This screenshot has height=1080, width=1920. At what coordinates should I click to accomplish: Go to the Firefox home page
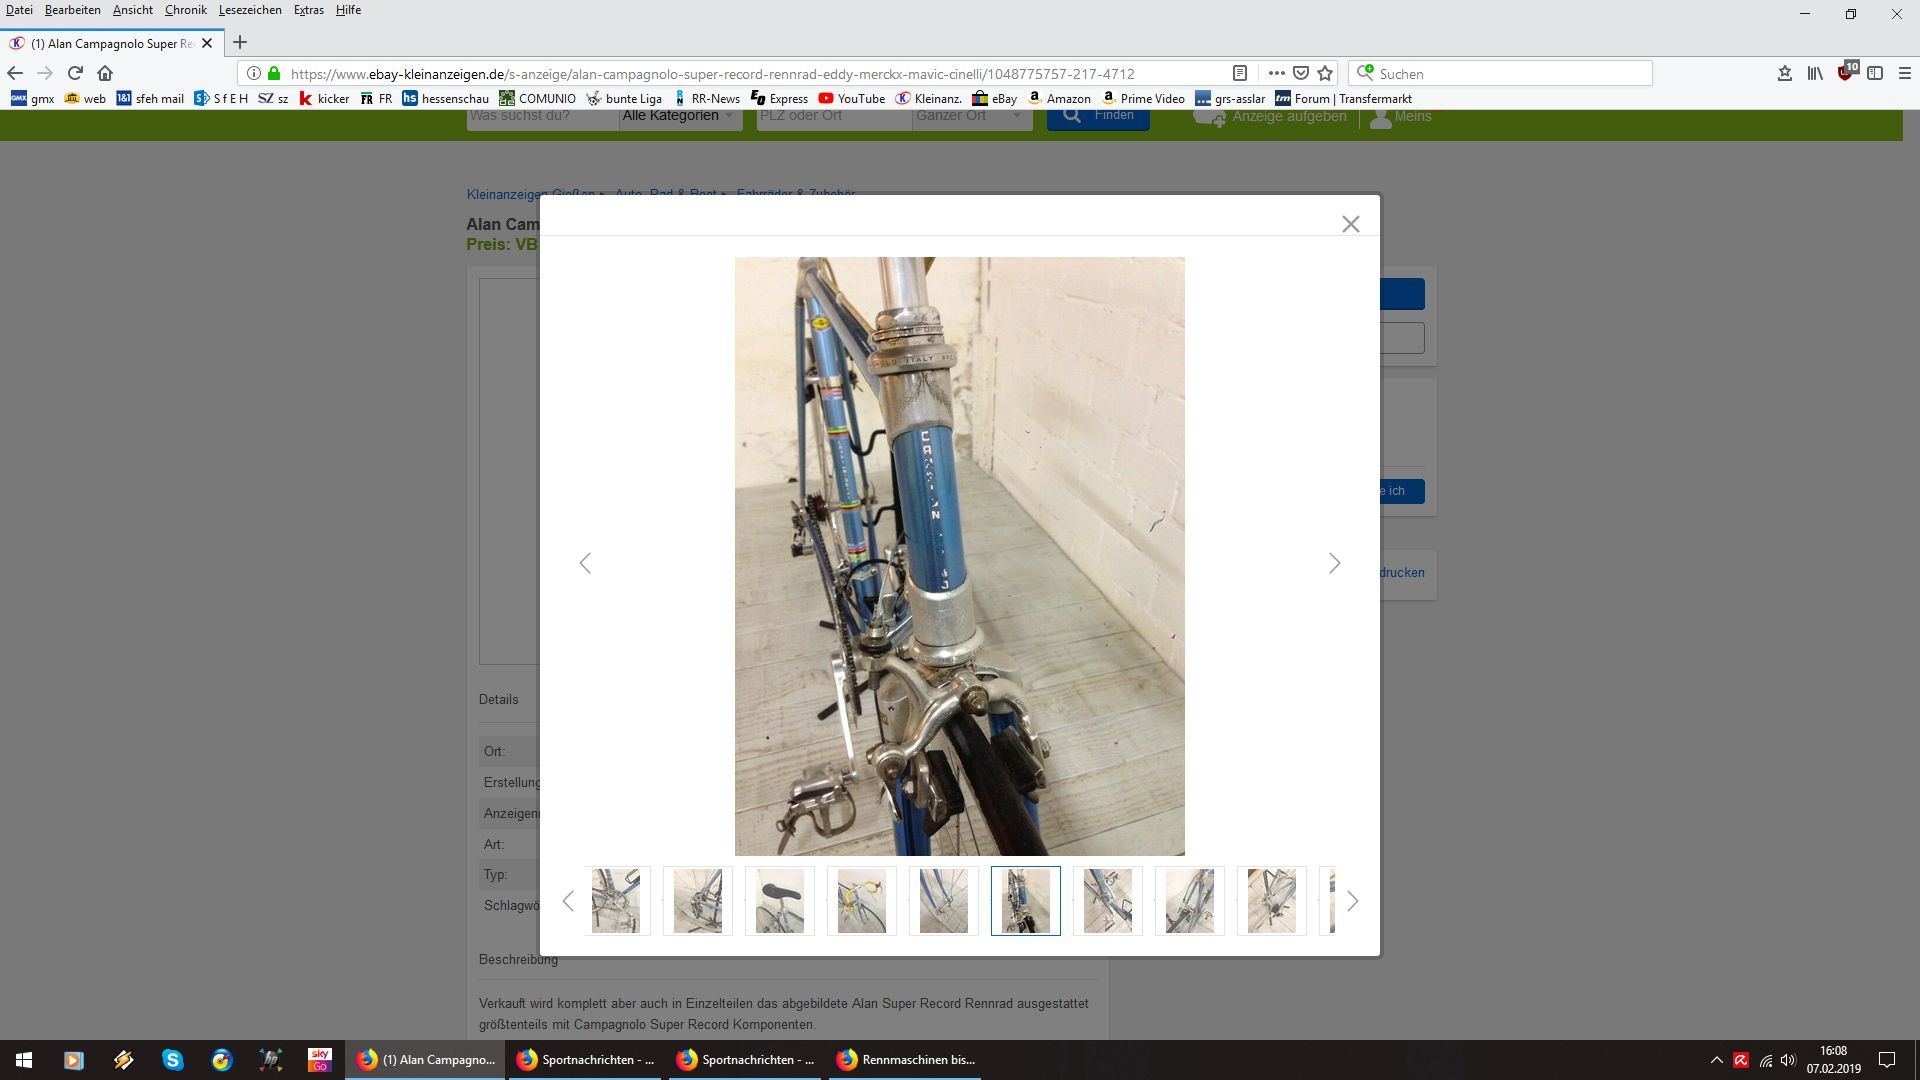pyautogui.click(x=105, y=73)
